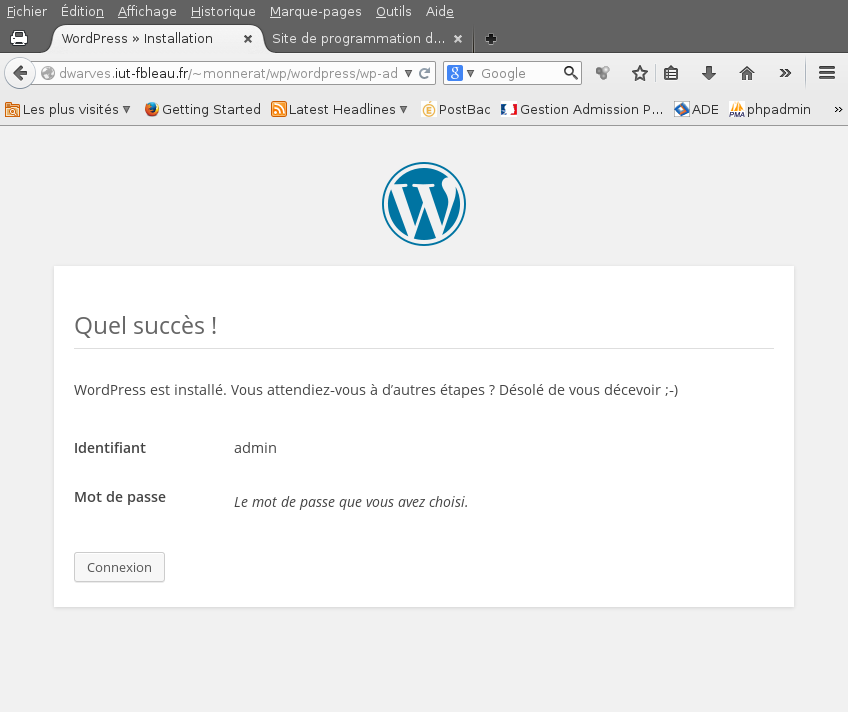848x712 pixels.
Task: Open the hamburger menu
Action: (x=827, y=73)
